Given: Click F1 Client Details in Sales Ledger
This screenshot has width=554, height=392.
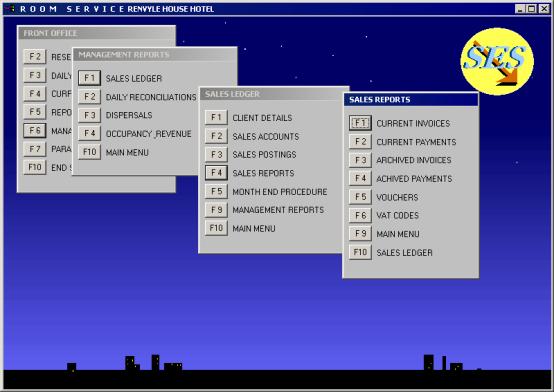Looking at the screenshot, I should point(216,117).
